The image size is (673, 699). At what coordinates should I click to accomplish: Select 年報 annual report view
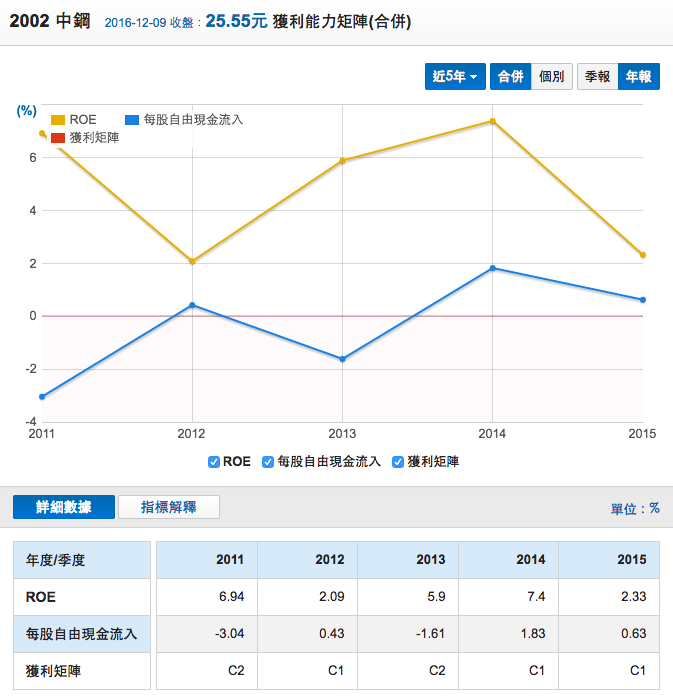[638, 77]
